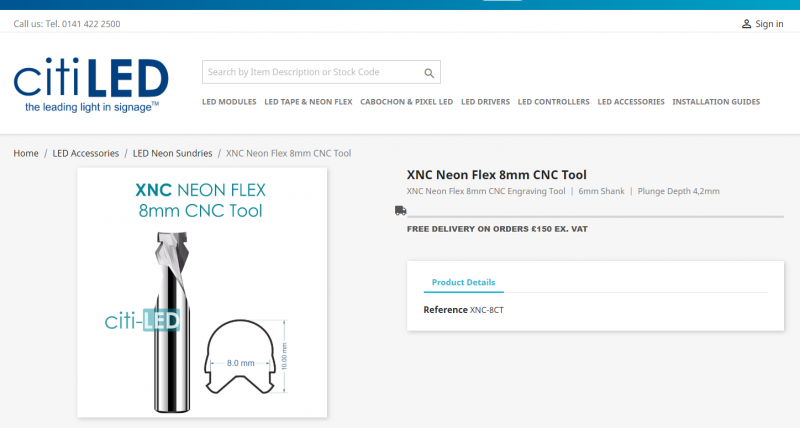
Task: Click the delivery truck icon
Action: (400, 210)
